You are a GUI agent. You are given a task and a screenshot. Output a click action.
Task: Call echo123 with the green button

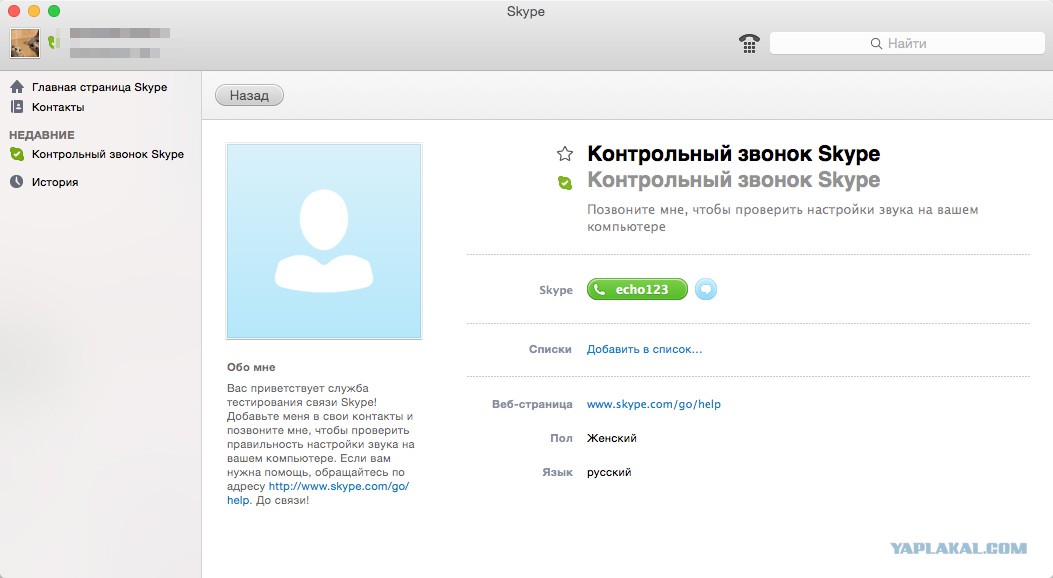(x=637, y=289)
